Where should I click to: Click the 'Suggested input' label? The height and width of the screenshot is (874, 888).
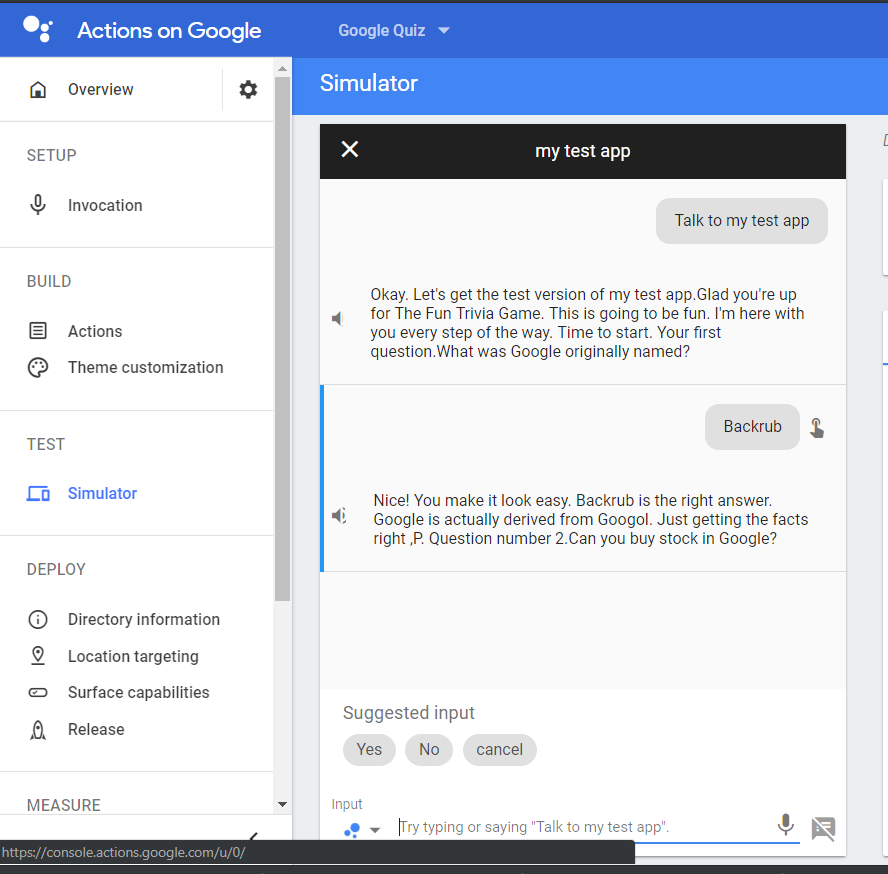pyautogui.click(x=408, y=713)
